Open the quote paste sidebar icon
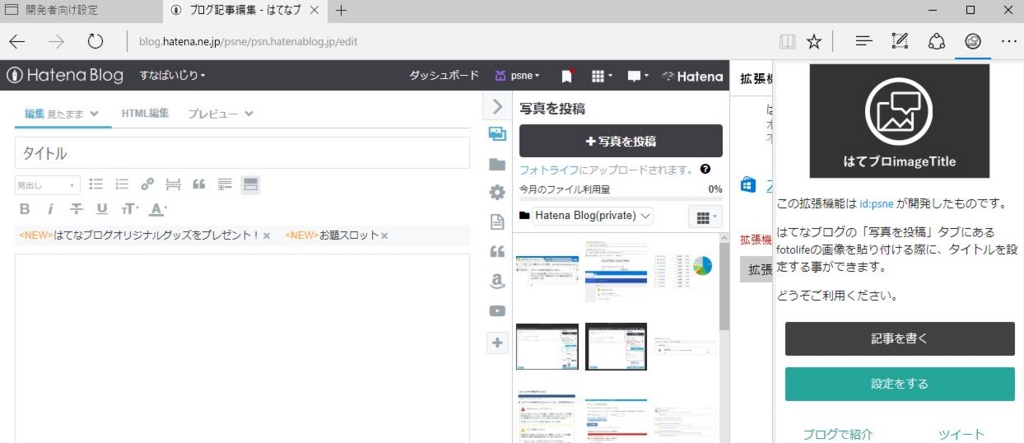This screenshot has width=1024, height=443. click(497, 252)
